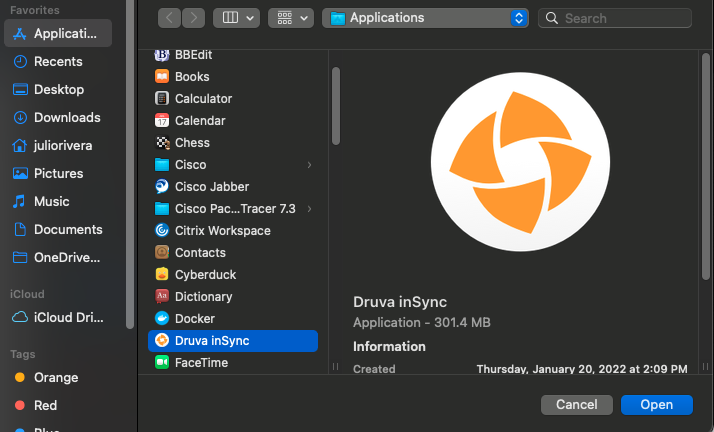
Task: Open the Applications location pop-up menu
Action: coord(425,18)
